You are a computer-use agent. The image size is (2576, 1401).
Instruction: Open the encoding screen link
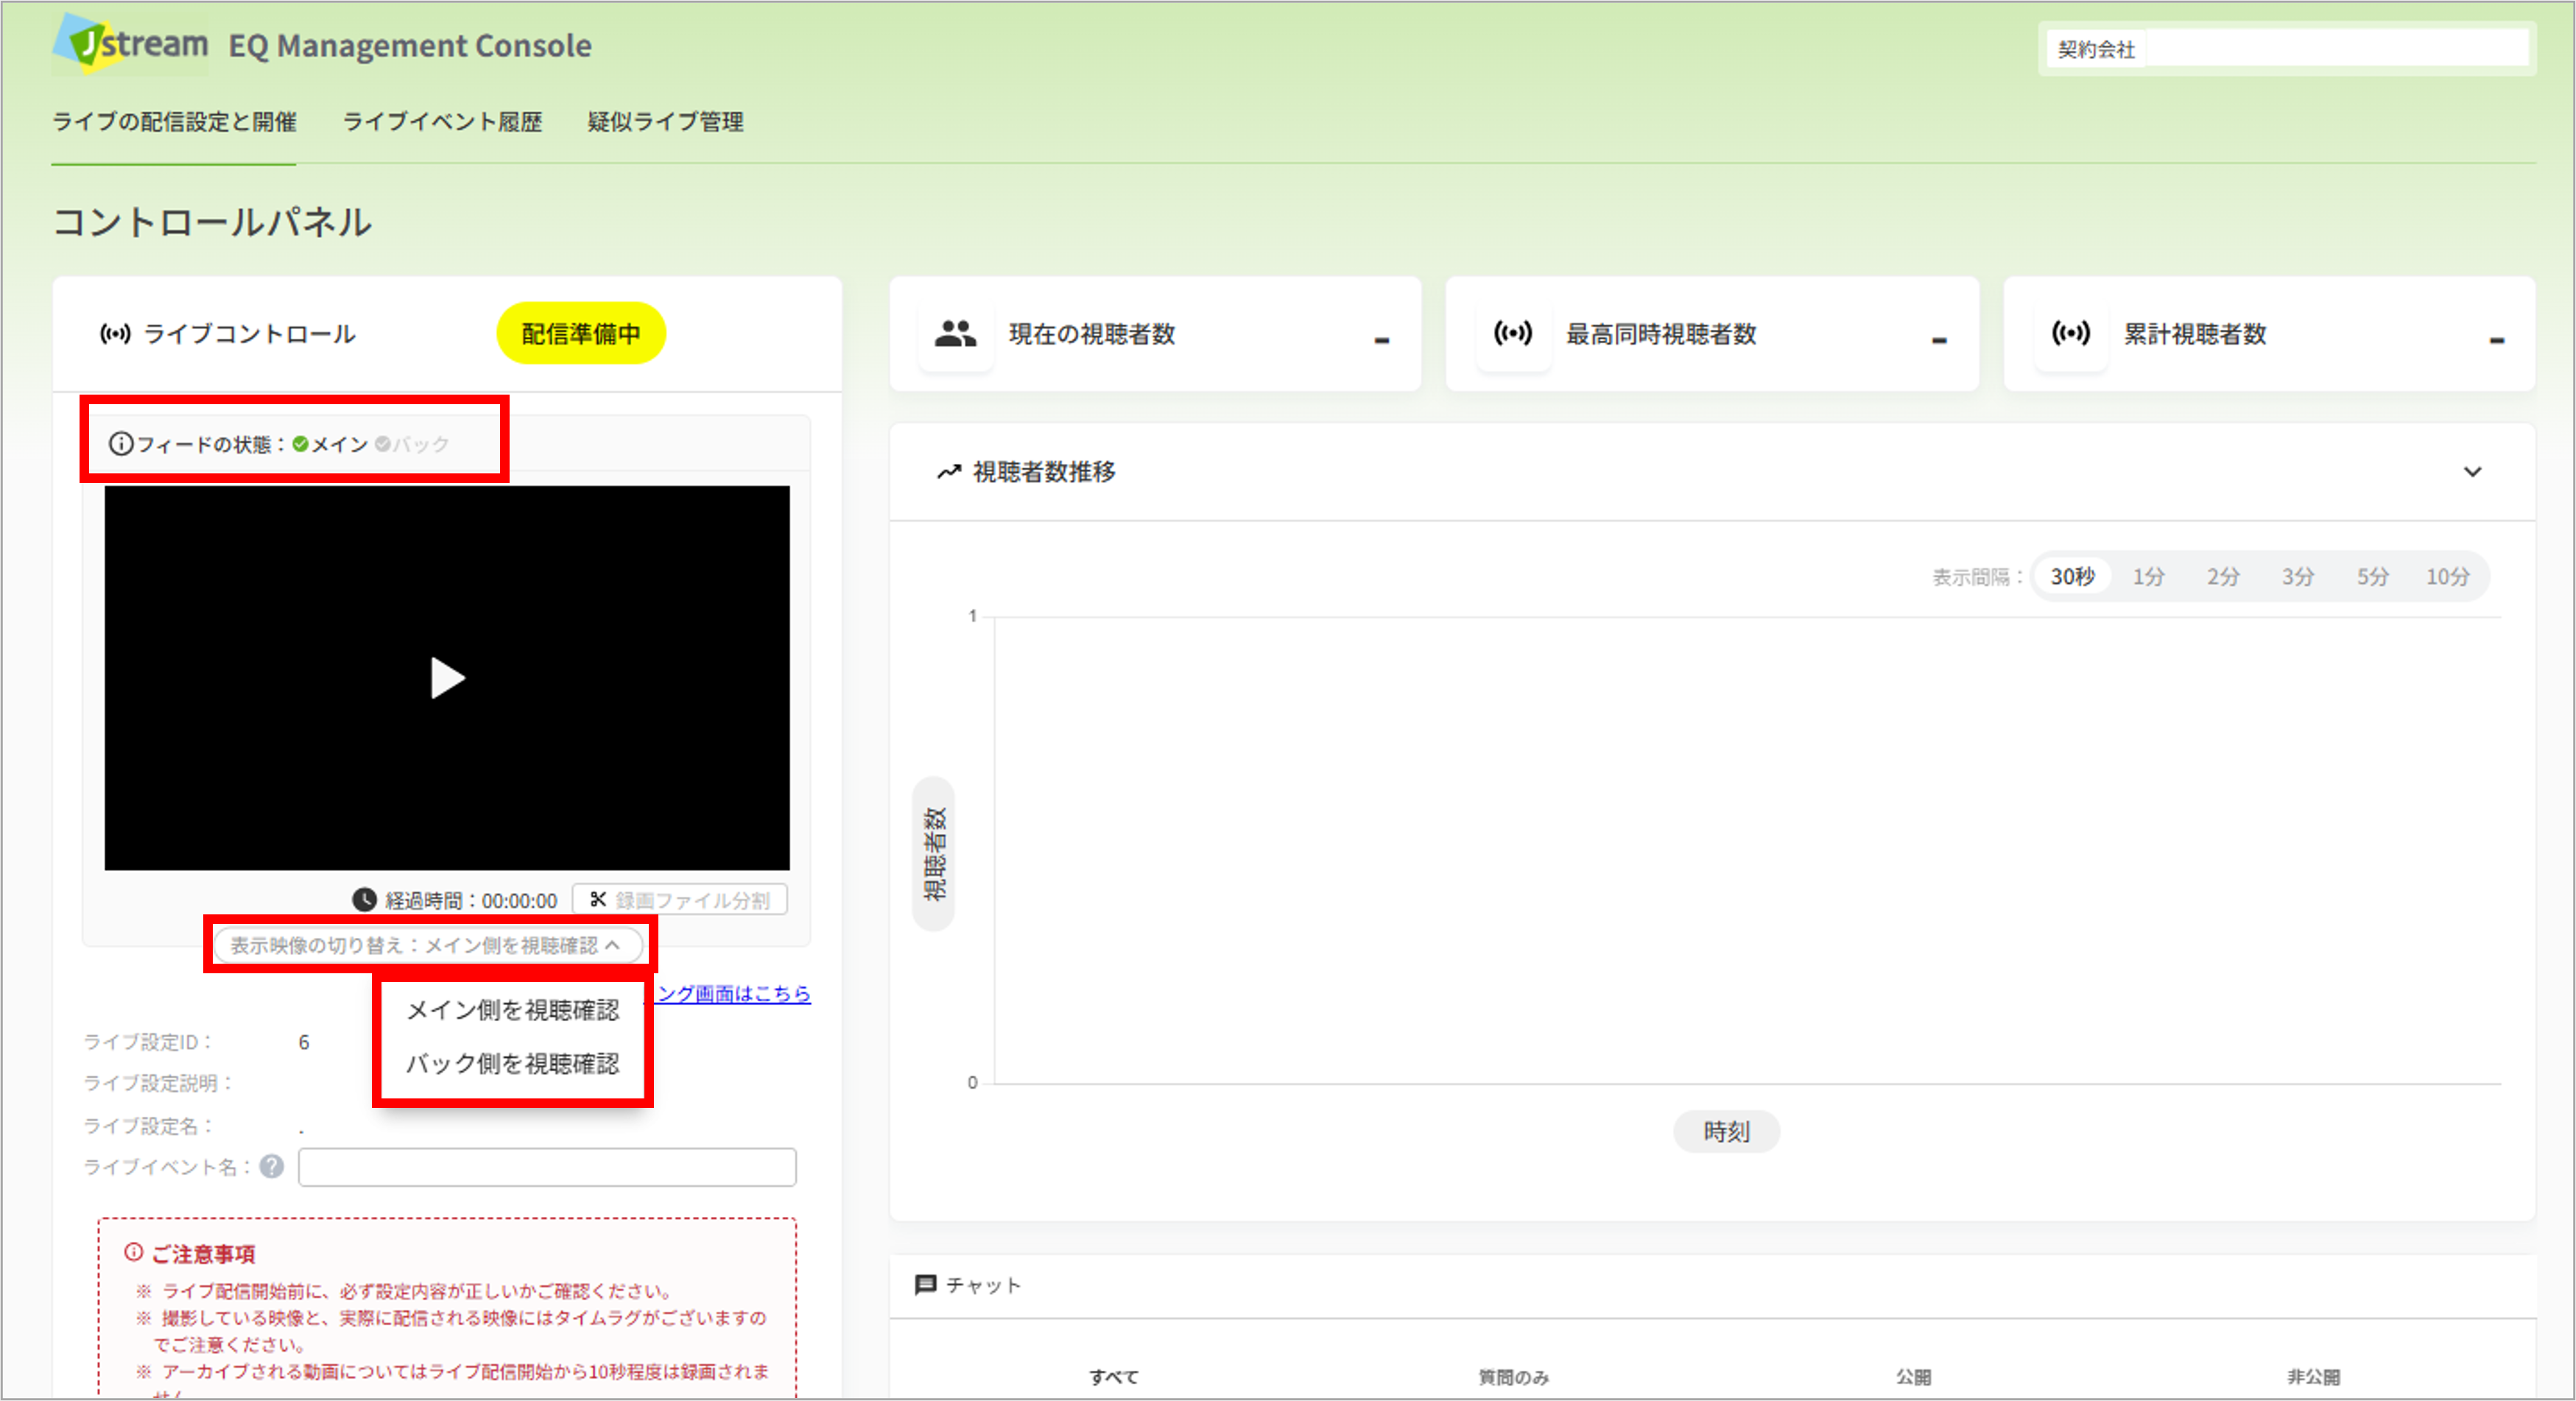(x=733, y=993)
